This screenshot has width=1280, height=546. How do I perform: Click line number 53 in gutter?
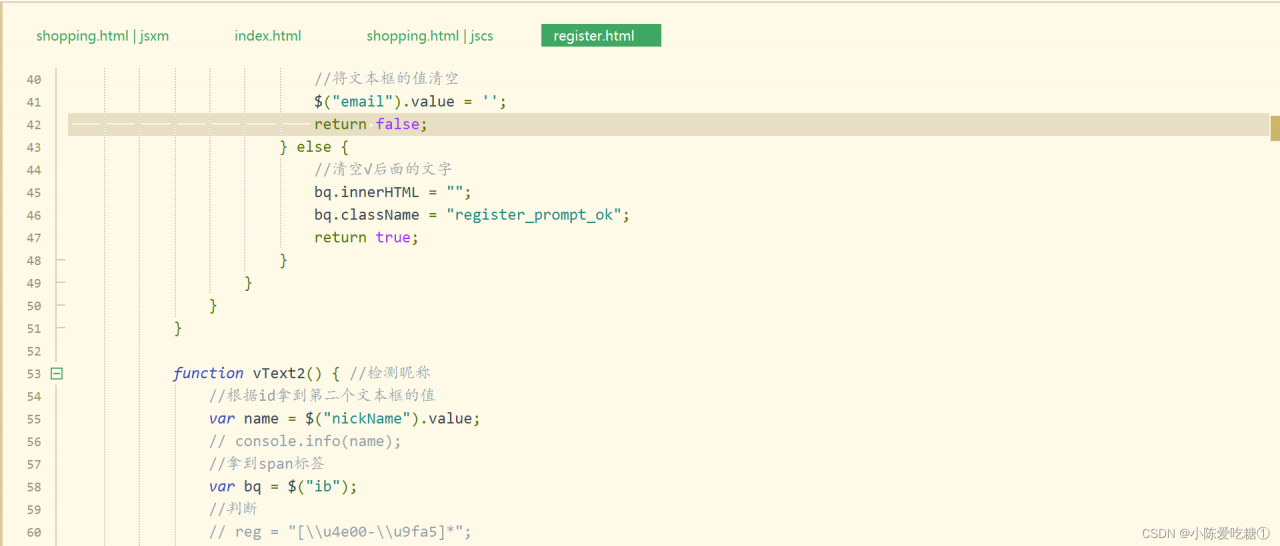tap(34, 374)
